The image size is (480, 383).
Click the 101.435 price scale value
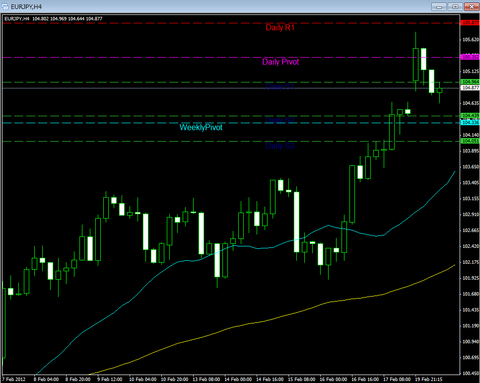point(470,310)
